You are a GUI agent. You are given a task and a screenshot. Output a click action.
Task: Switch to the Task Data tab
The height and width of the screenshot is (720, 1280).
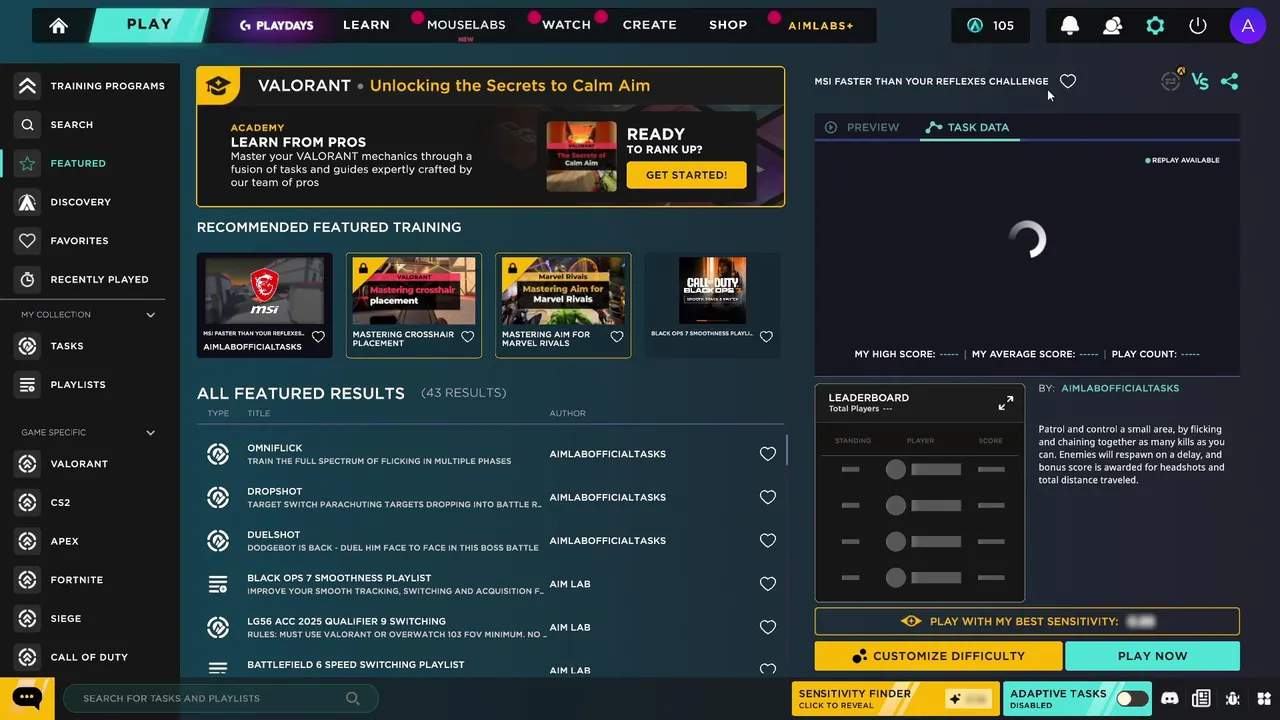967,127
